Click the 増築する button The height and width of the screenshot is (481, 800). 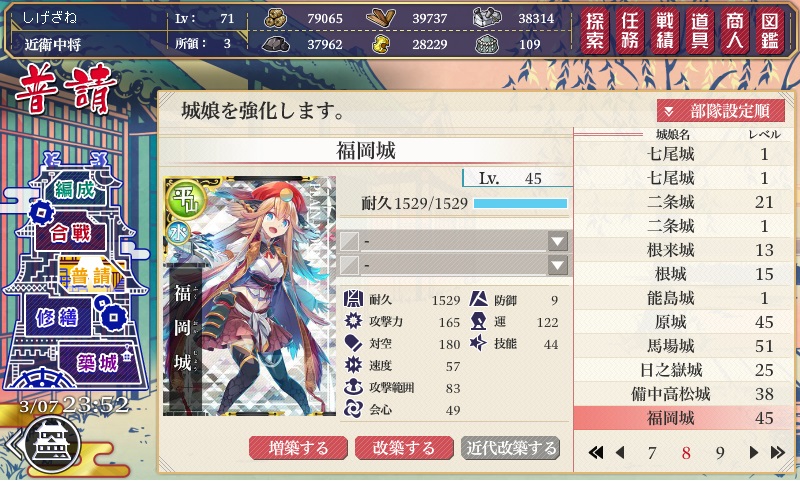tap(298, 448)
